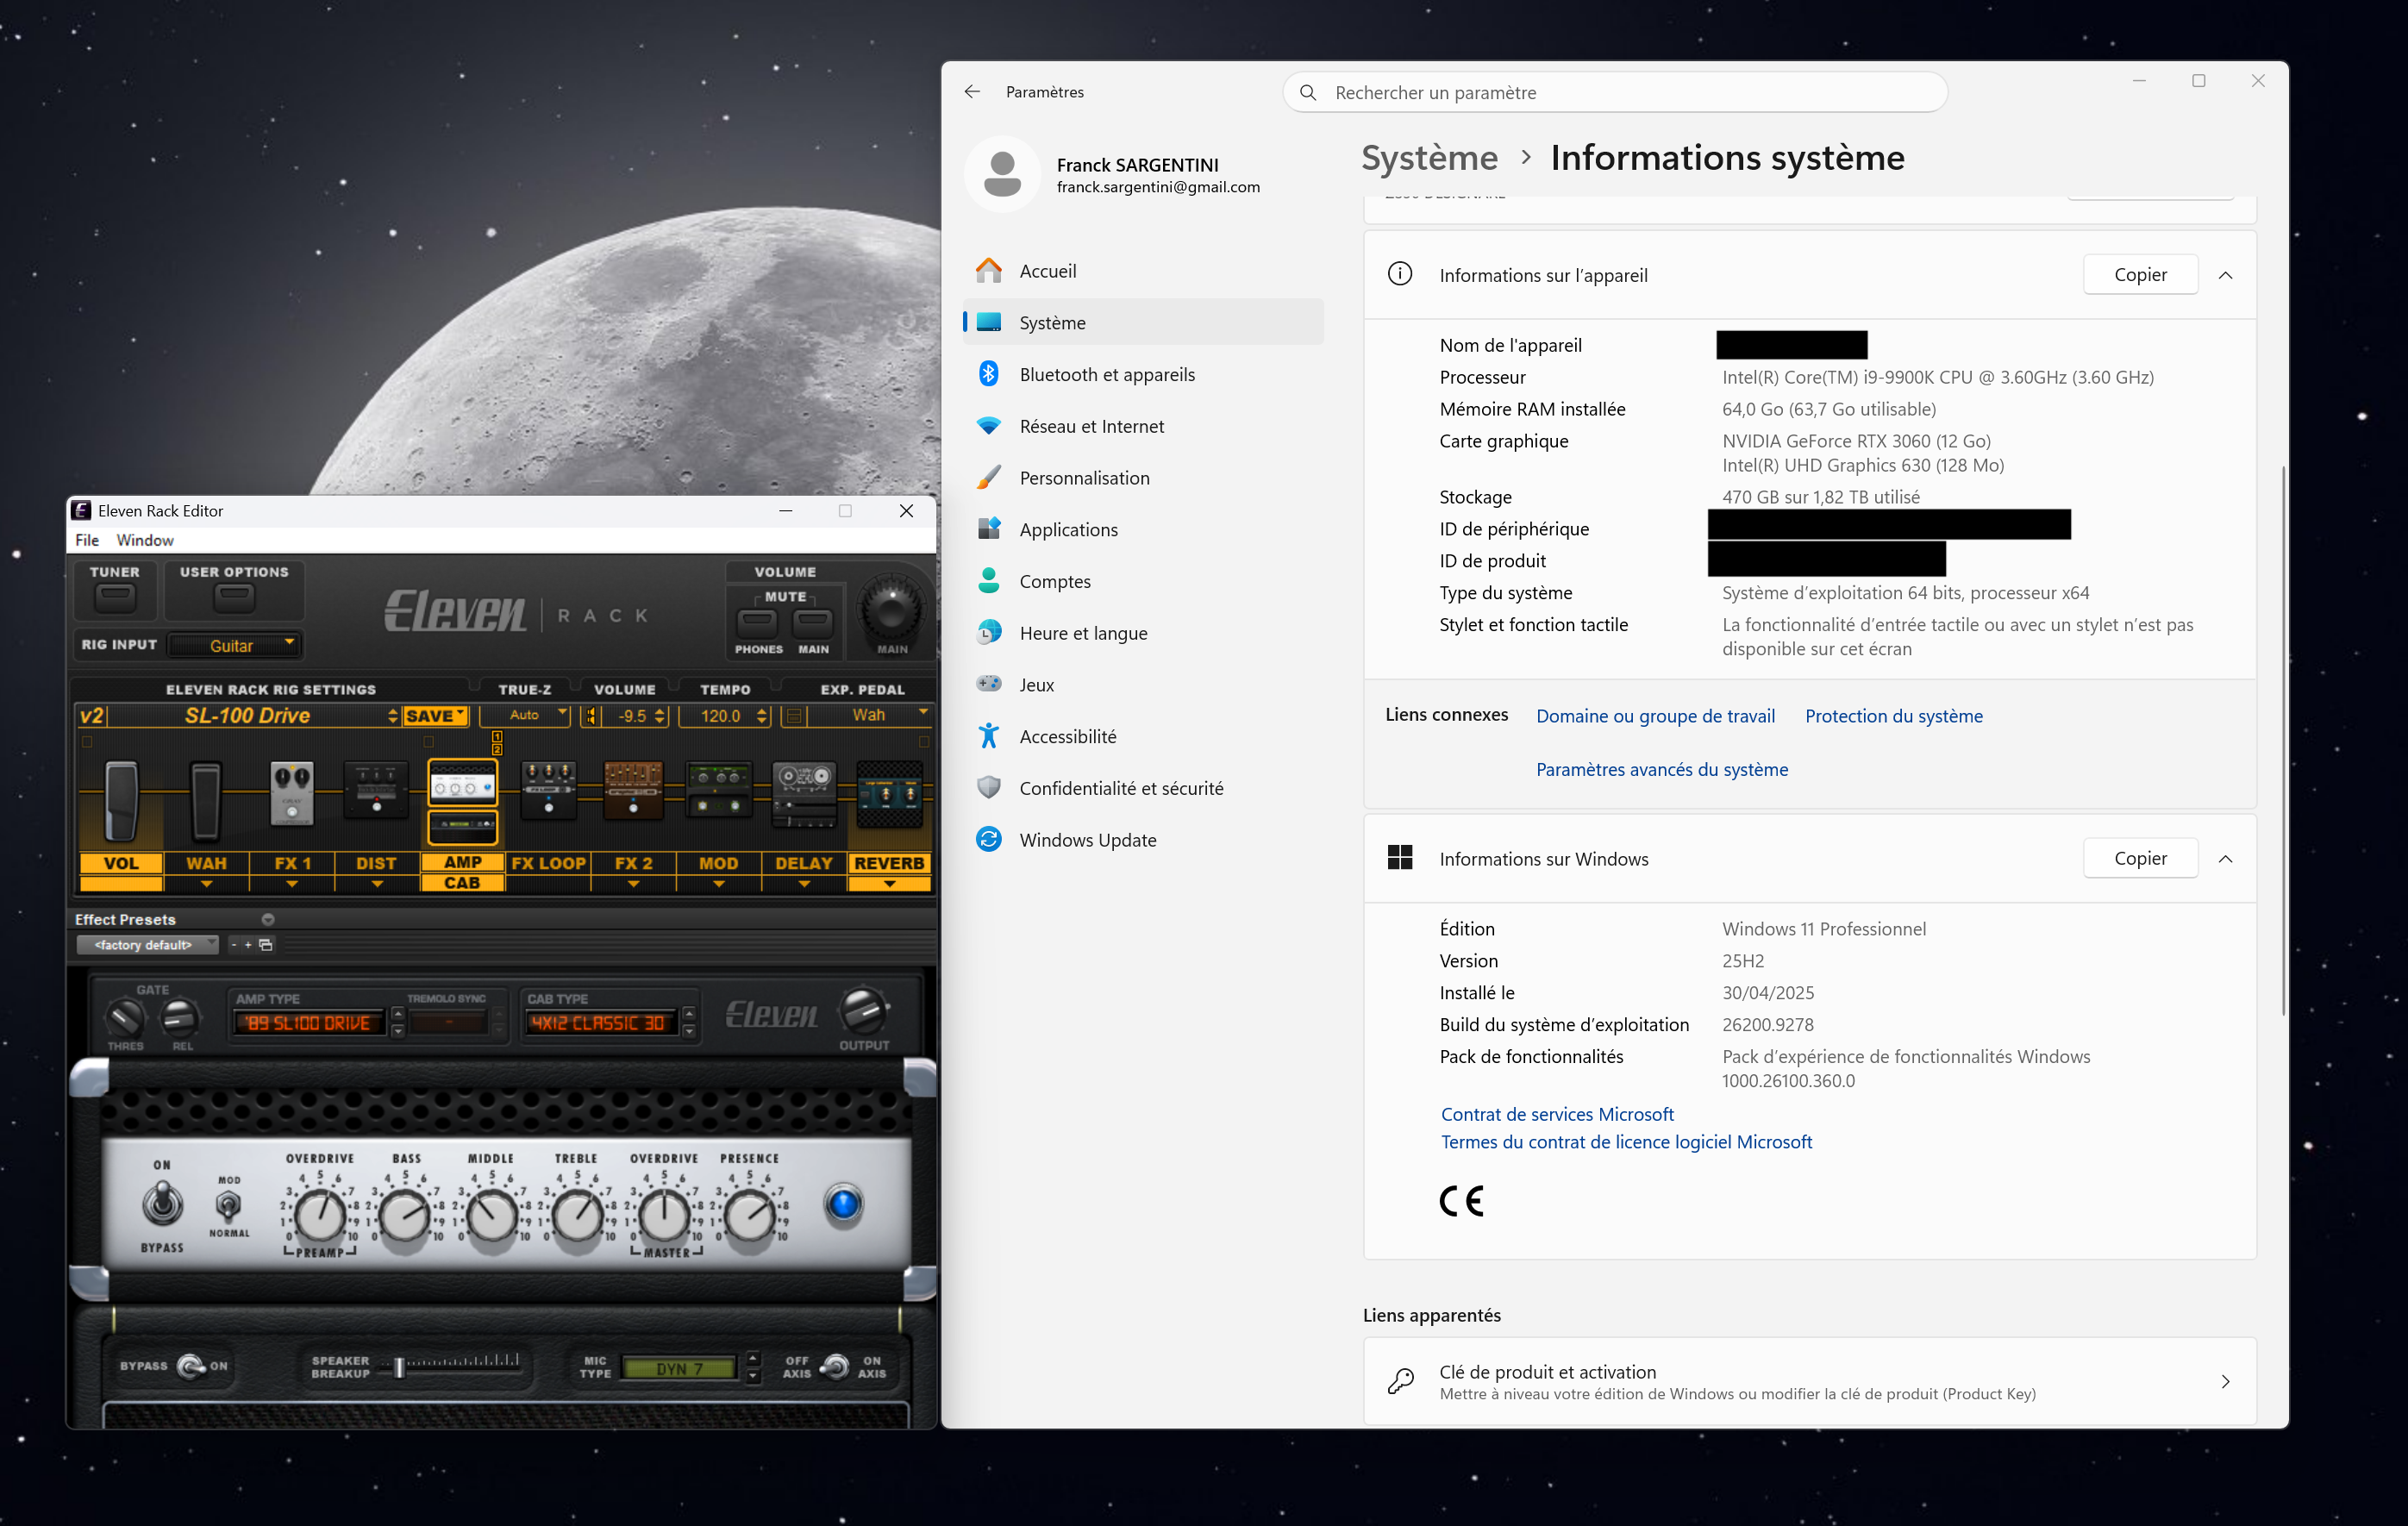2408x1526 pixels.
Task: Click the speaker icon beside the -9.5 volume
Action: (x=591, y=716)
